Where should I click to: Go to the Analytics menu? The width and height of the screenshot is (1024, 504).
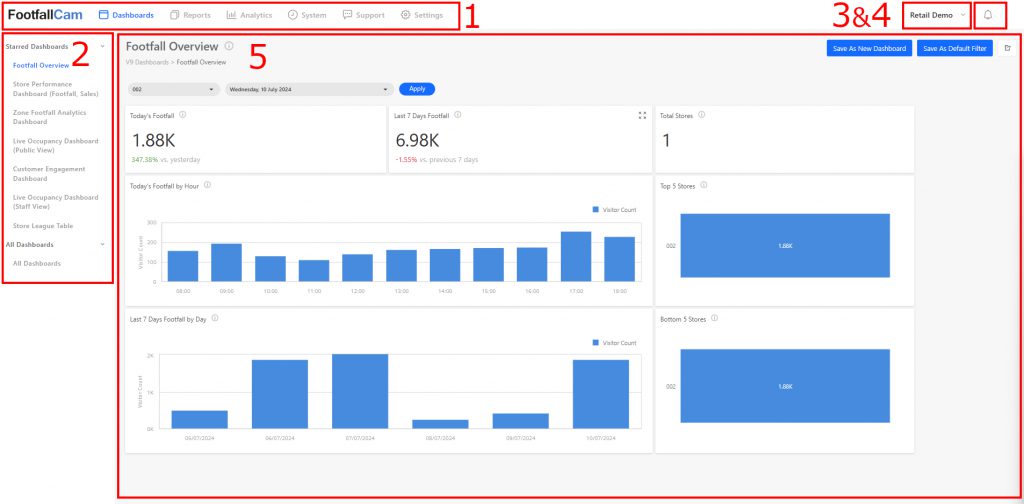coord(249,15)
